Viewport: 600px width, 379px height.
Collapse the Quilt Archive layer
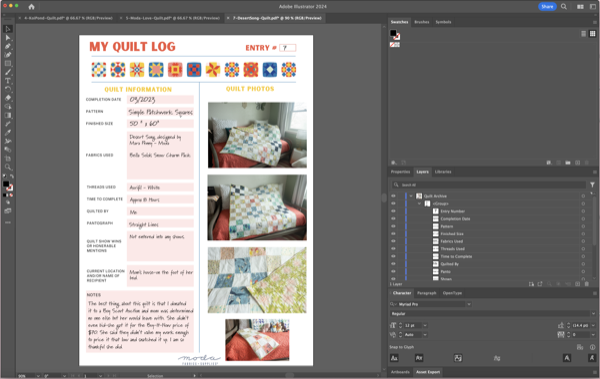point(411,196)
